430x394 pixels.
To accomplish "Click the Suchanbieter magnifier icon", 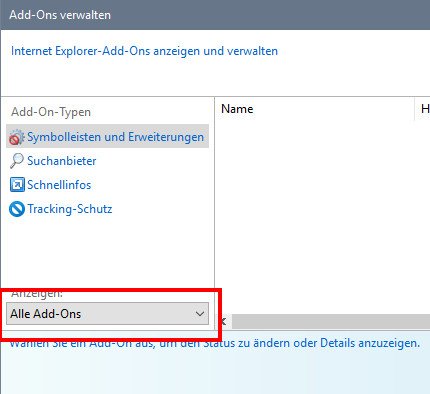I will (16, 161).
